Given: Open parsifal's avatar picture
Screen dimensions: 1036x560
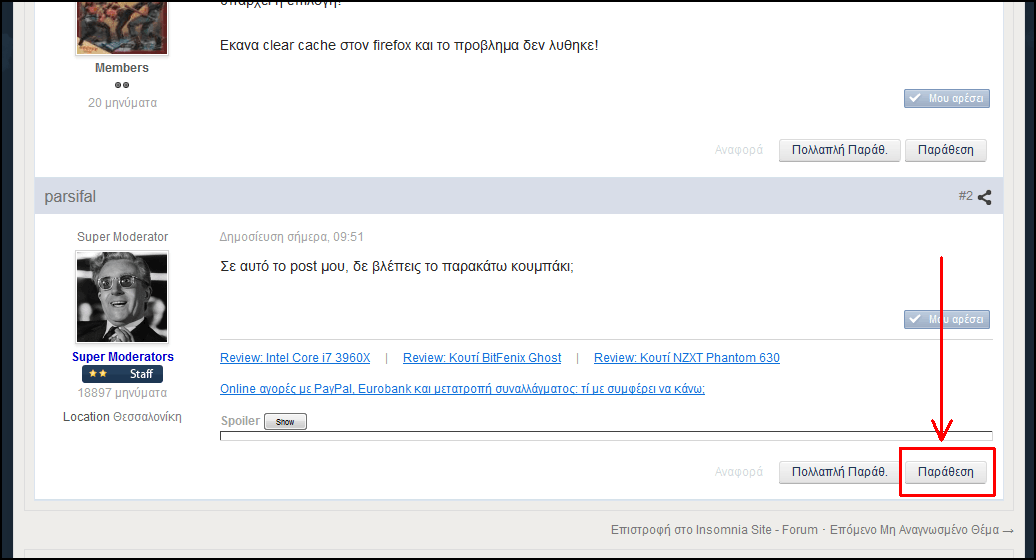Looking at the screenshot, I should pyautogui.click(x=122, y=297).
